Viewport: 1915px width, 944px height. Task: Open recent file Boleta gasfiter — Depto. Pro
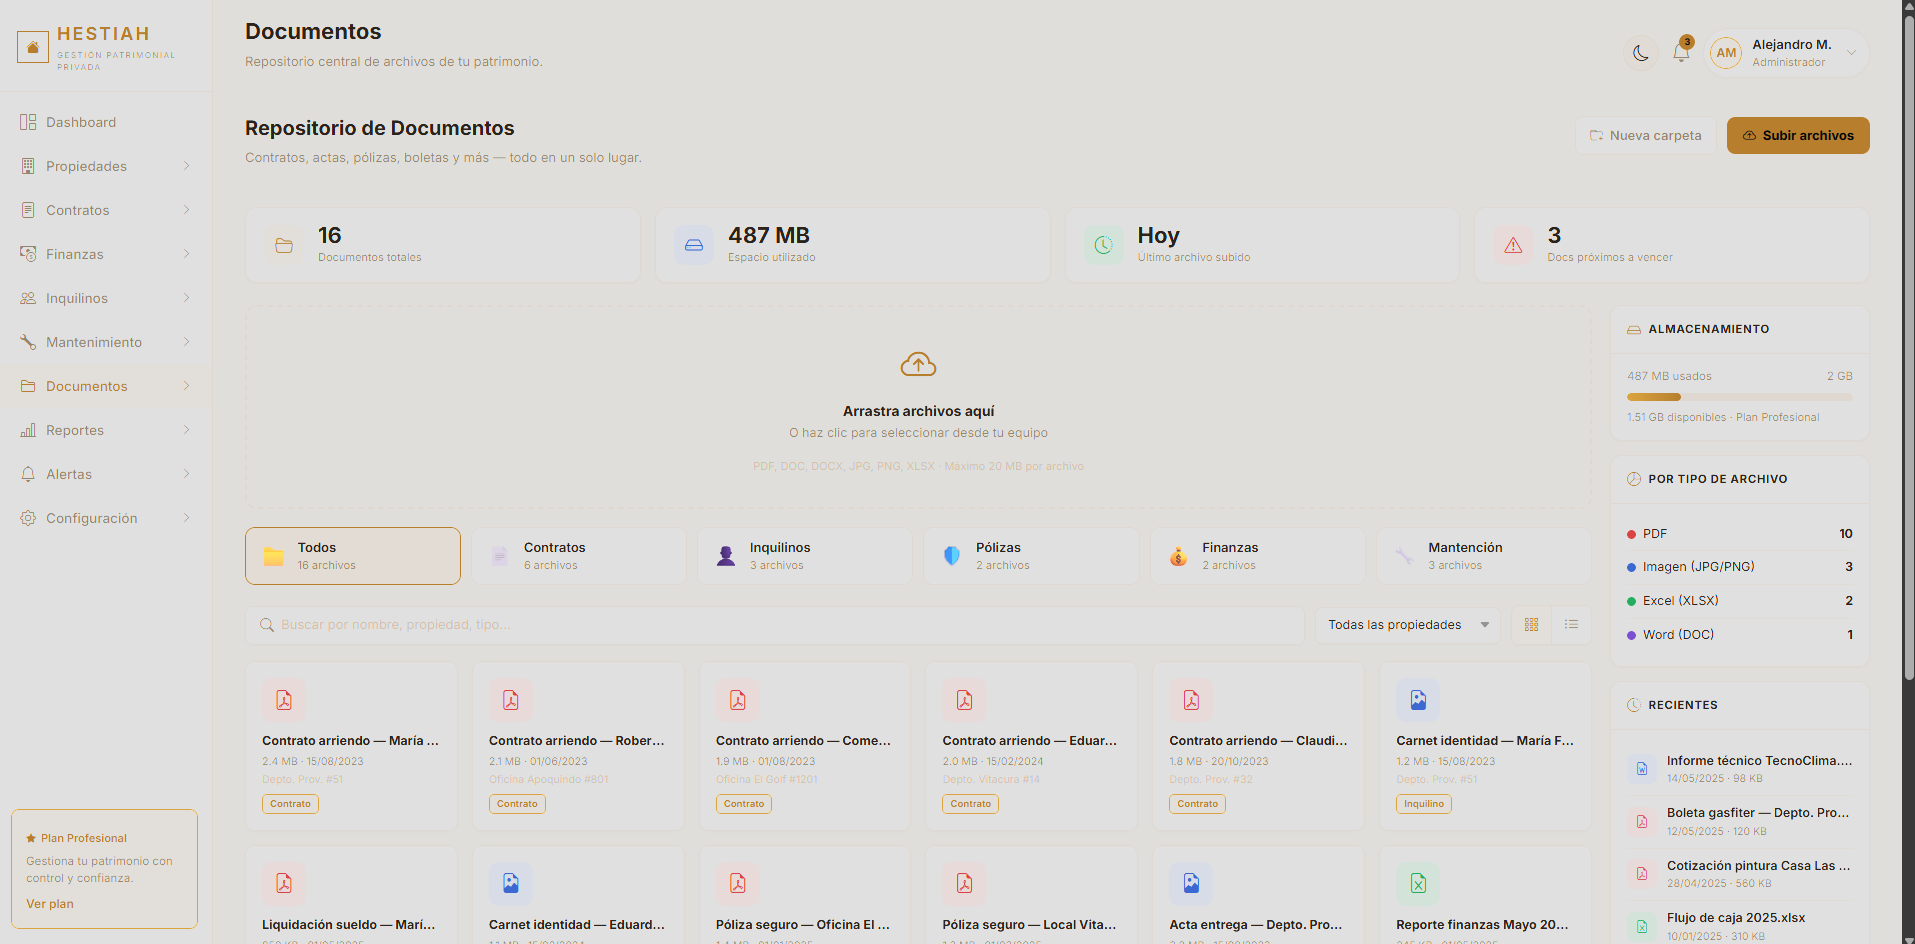(1740, 821)
